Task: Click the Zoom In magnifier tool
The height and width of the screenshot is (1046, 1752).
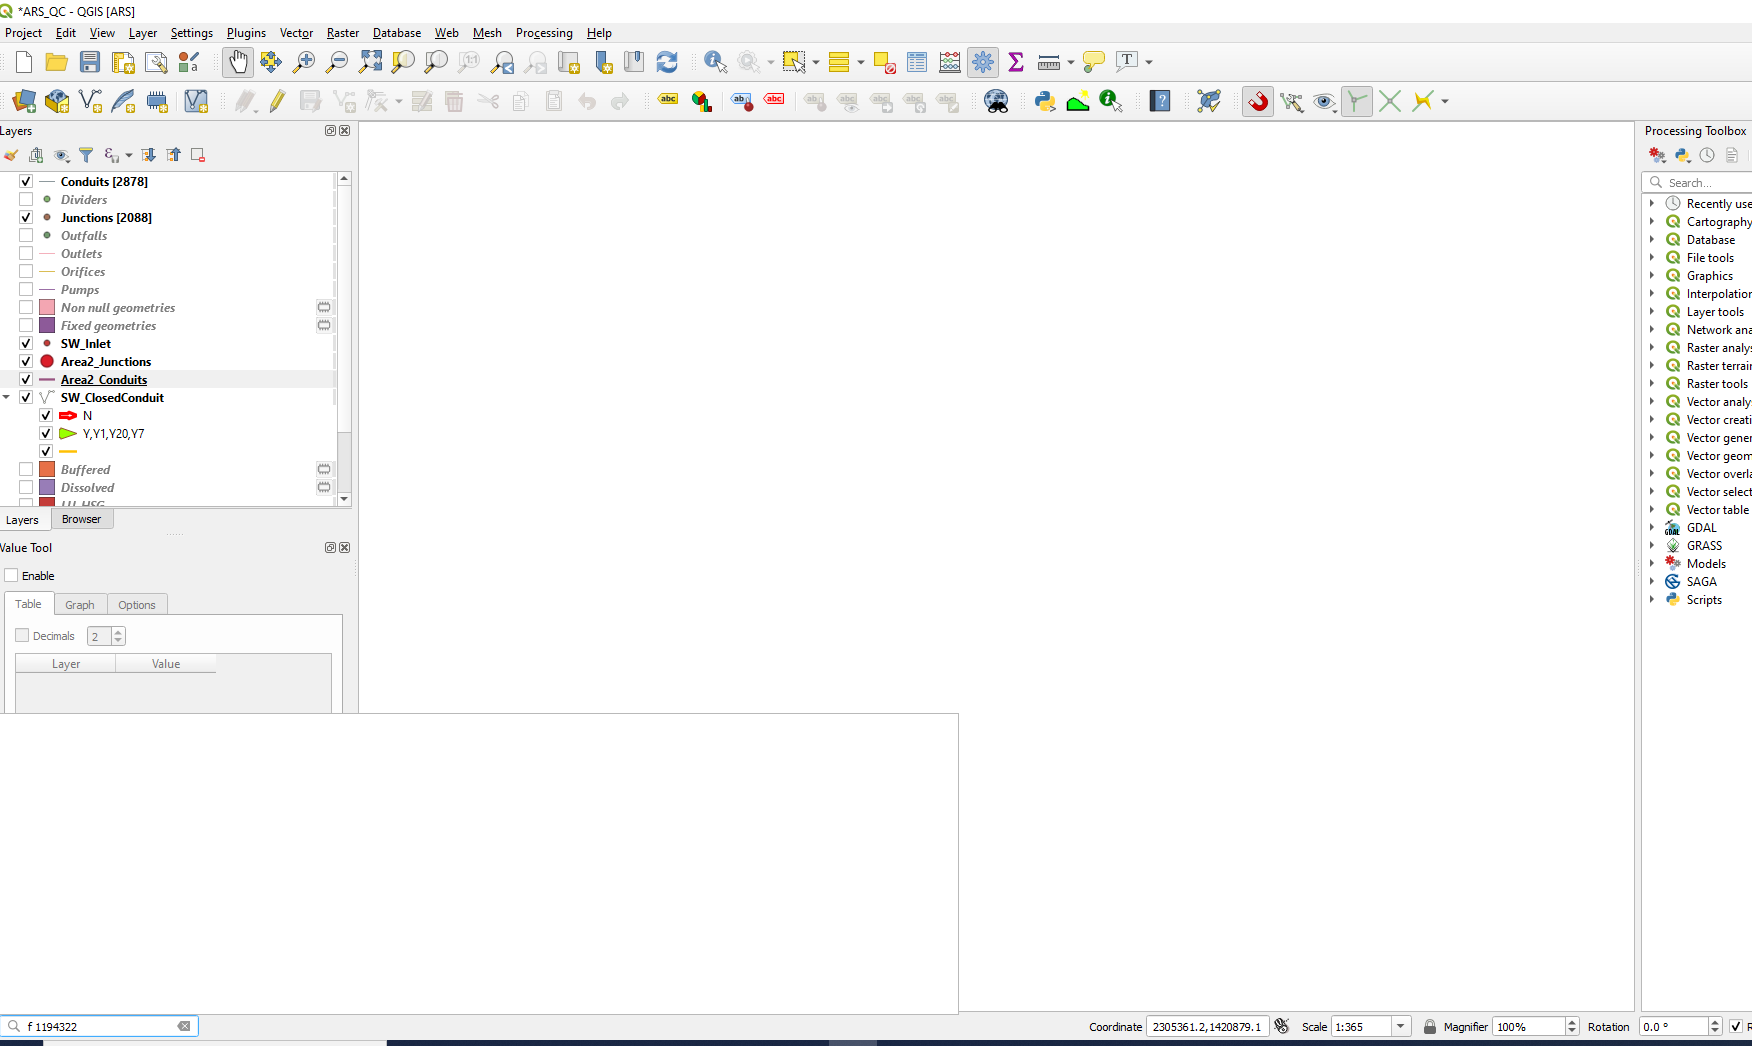Action: click(303, 61)
